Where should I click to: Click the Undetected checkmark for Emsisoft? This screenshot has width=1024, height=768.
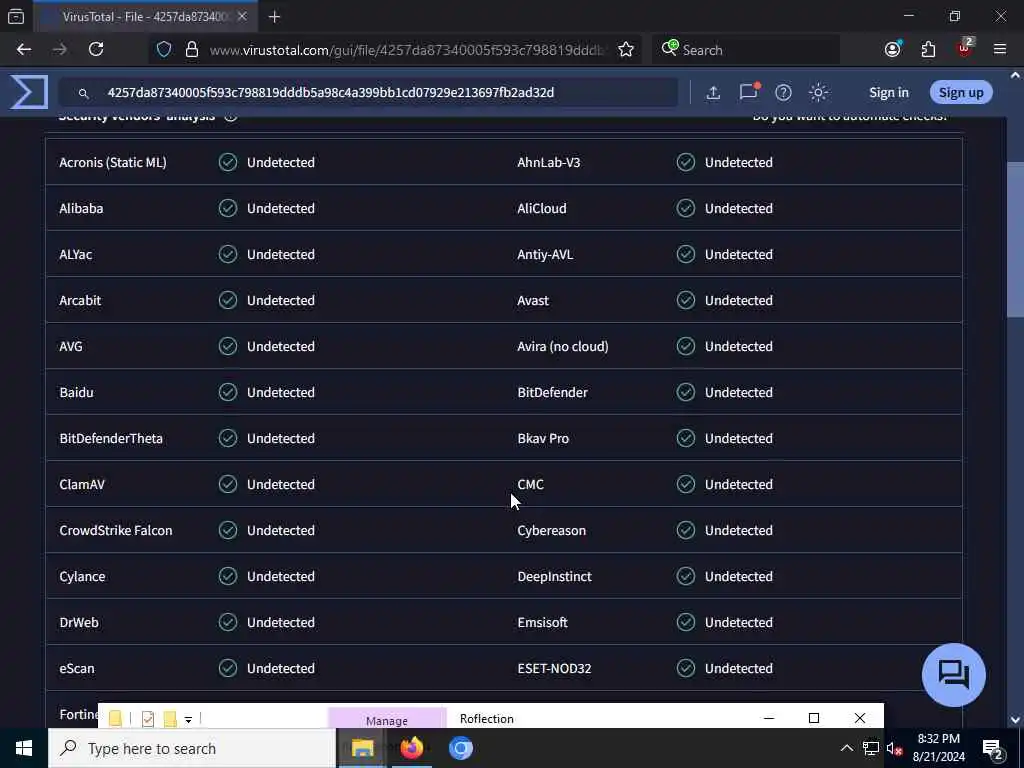[x=686, y=622]
